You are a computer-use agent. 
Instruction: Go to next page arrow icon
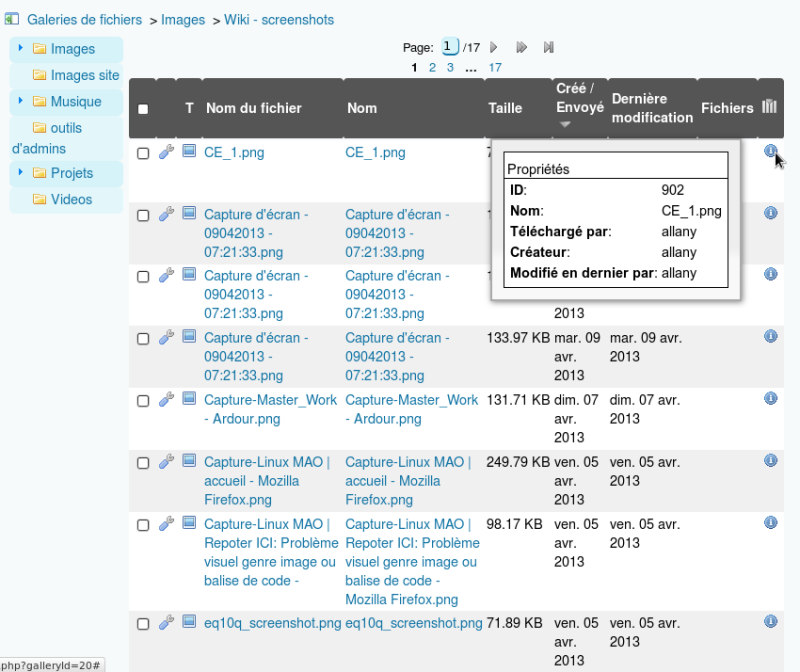pos(494,47)
